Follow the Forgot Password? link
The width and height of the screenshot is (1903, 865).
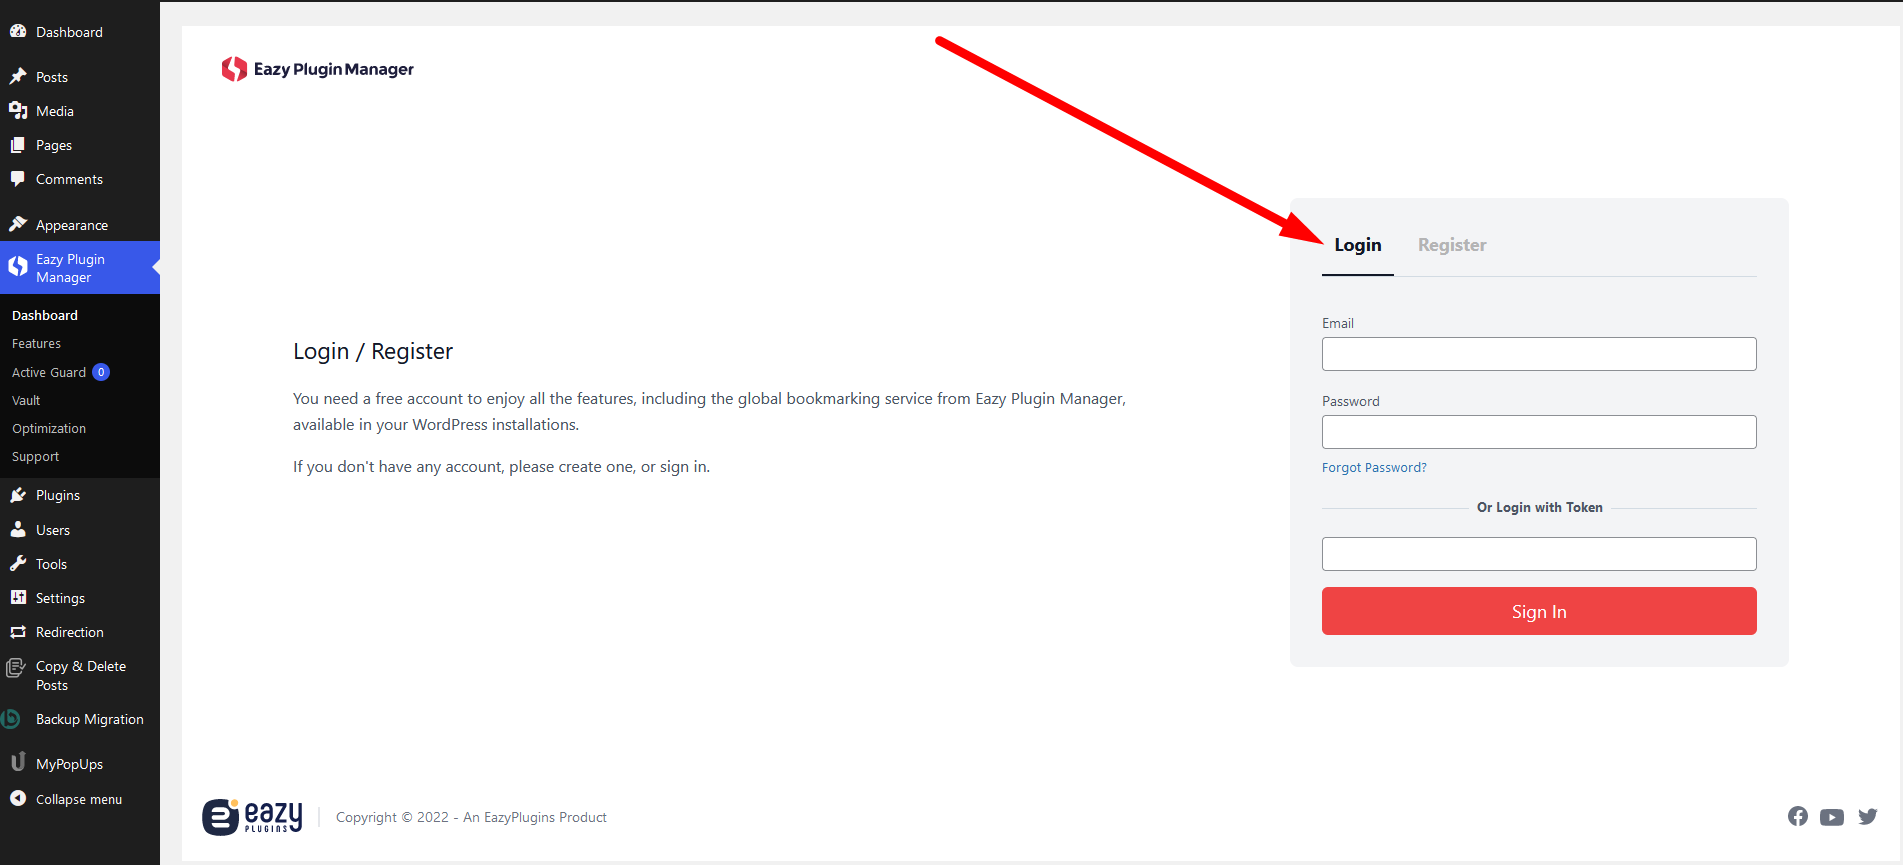pos(1373,467)
